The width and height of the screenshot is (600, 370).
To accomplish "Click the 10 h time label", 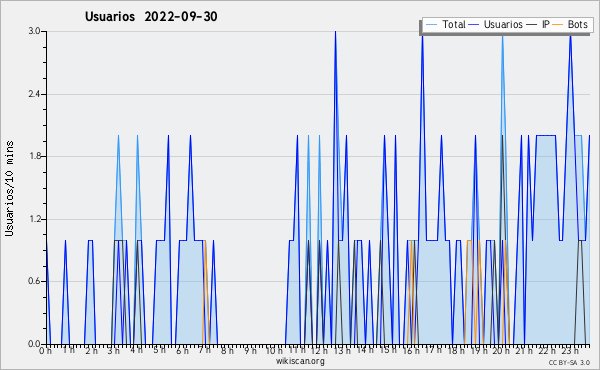I will tap(274, 350).
